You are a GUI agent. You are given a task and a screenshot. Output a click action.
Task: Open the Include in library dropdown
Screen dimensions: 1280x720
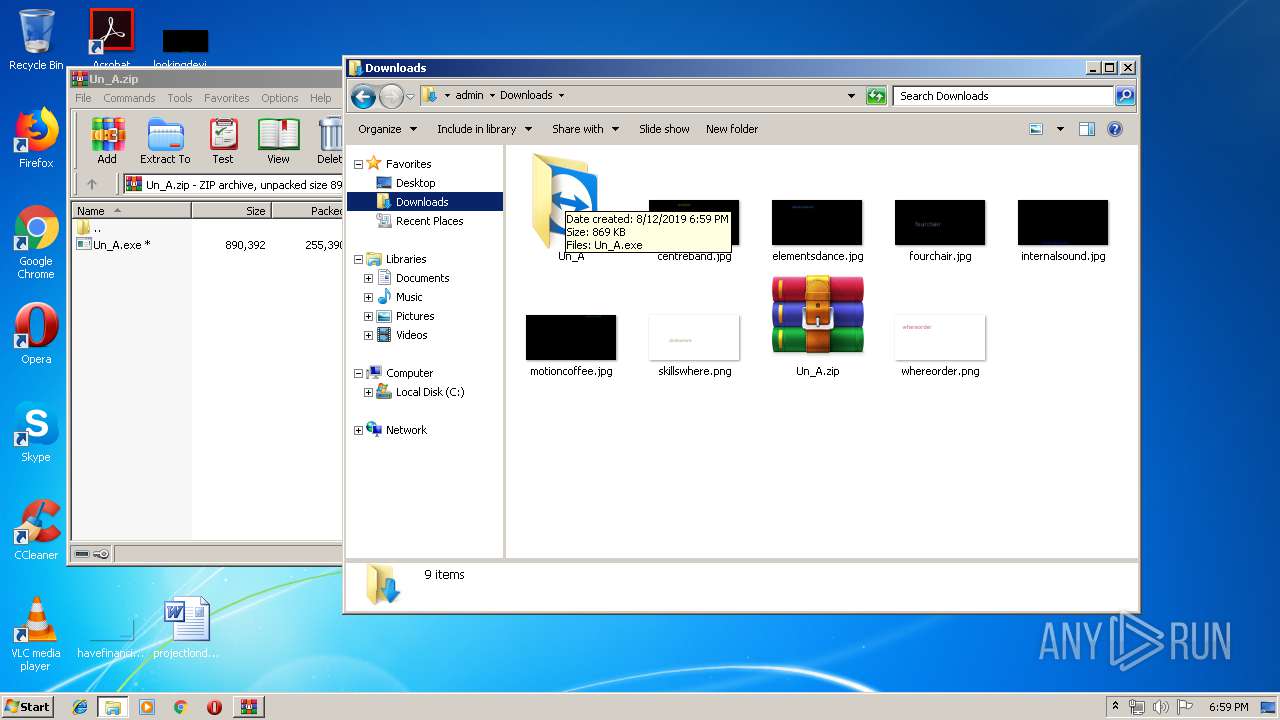click(x=484, y=129)
